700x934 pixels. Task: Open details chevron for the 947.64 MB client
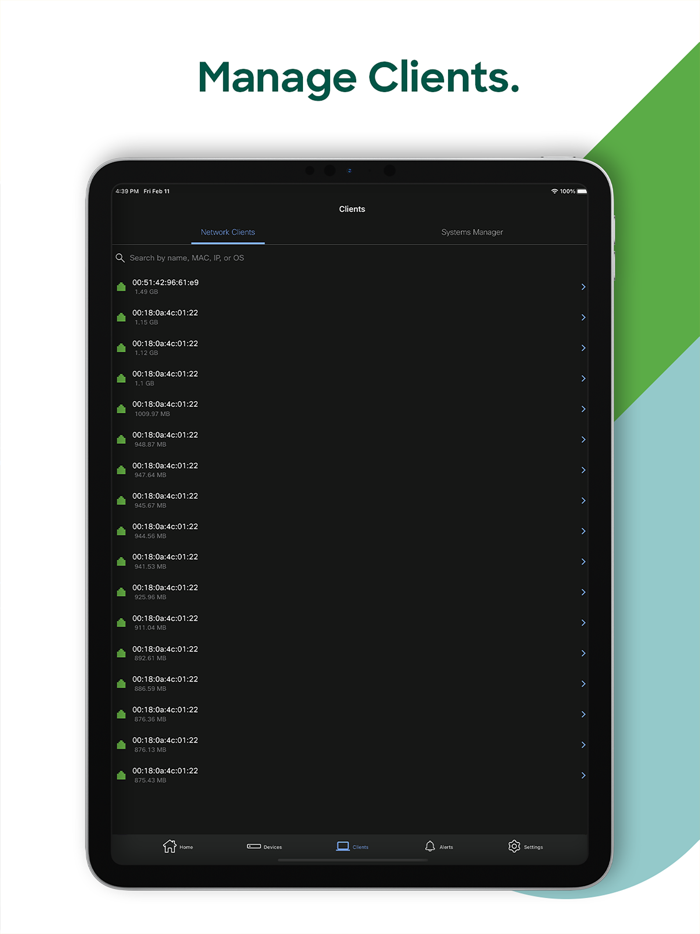point(583,470)
